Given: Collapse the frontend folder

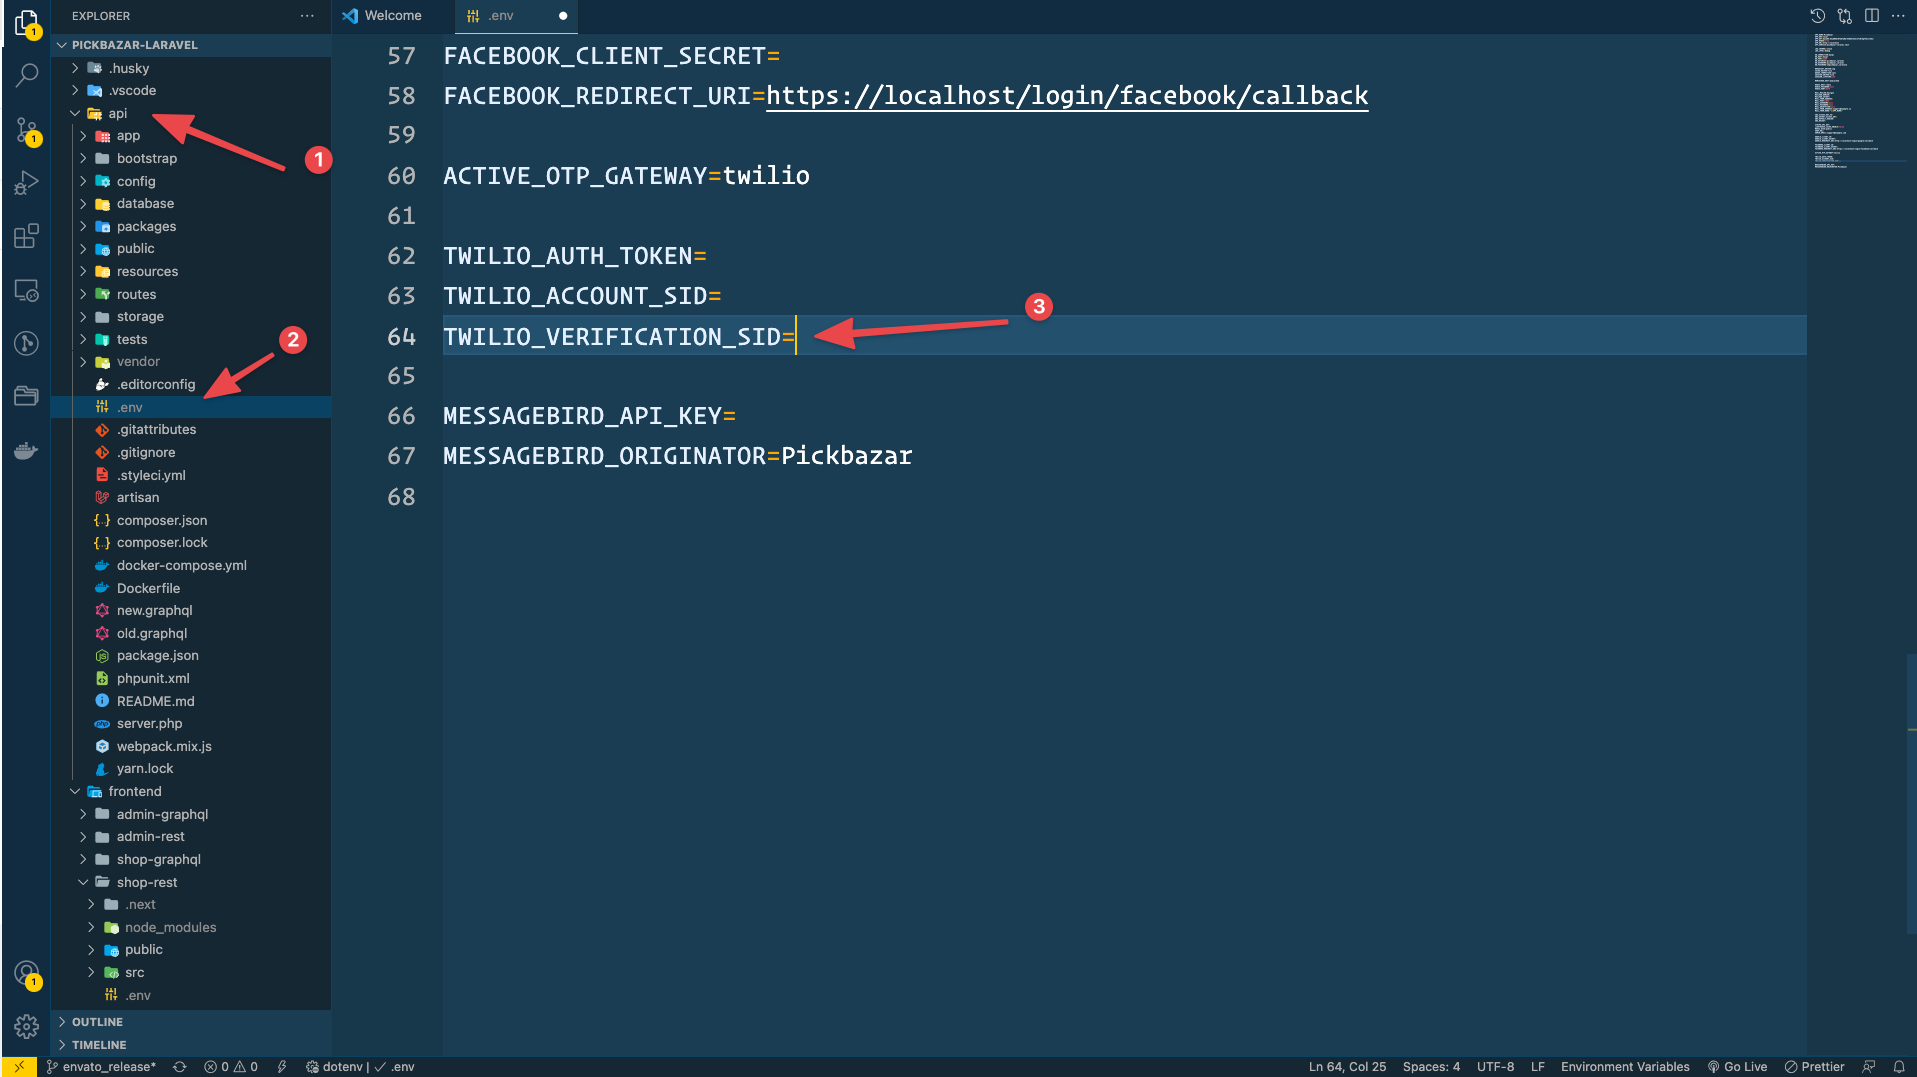Looking at the screenshot, I should [x=191, y=791].
